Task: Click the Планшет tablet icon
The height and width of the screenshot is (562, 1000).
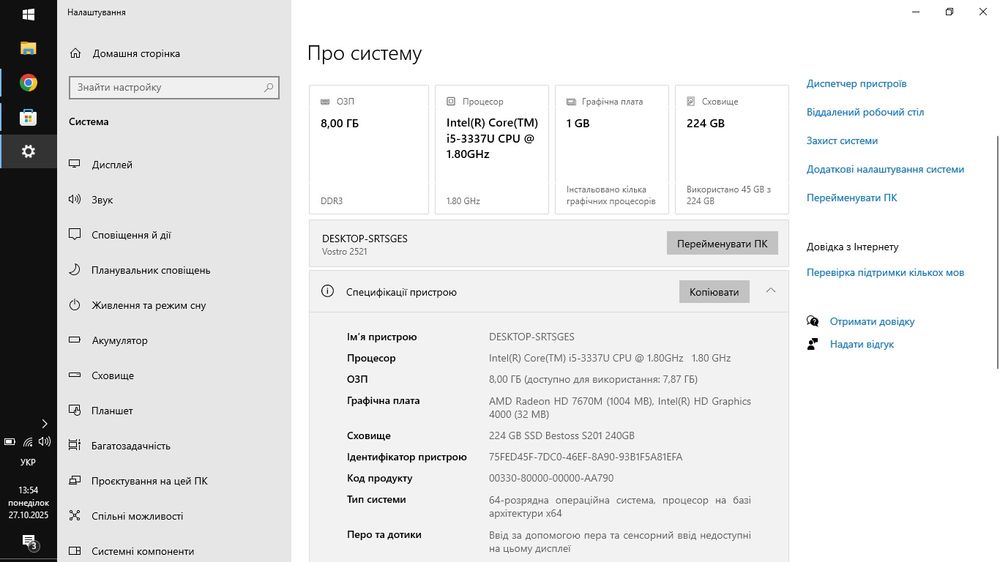Action: pyautogui.click(x=75, y=410)
